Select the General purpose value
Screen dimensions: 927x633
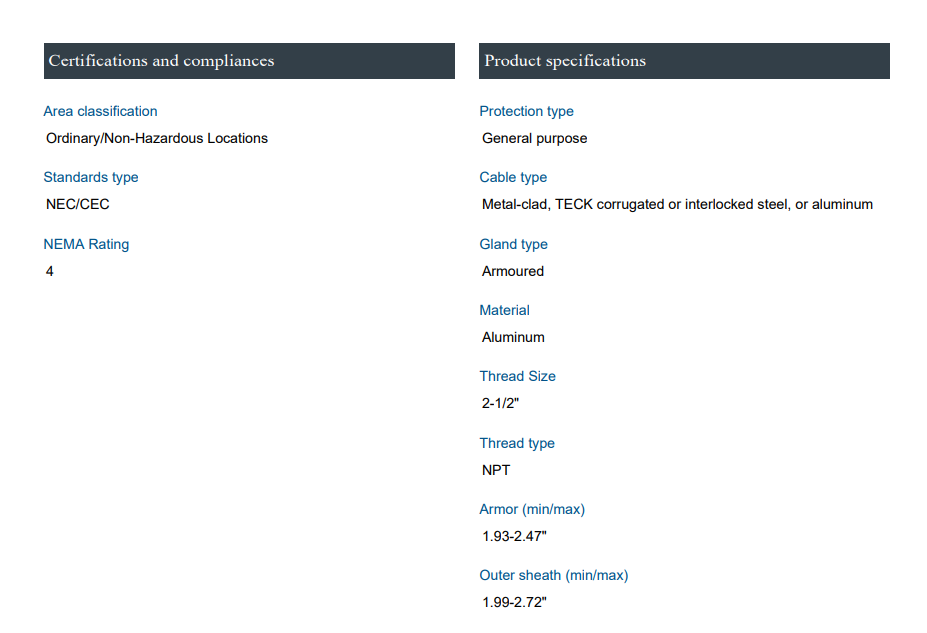pyautogui.click(x=534, y=138)
